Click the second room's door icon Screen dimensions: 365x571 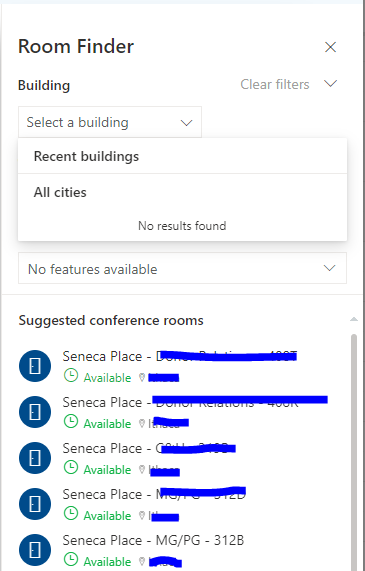click(x=35, y=412)
